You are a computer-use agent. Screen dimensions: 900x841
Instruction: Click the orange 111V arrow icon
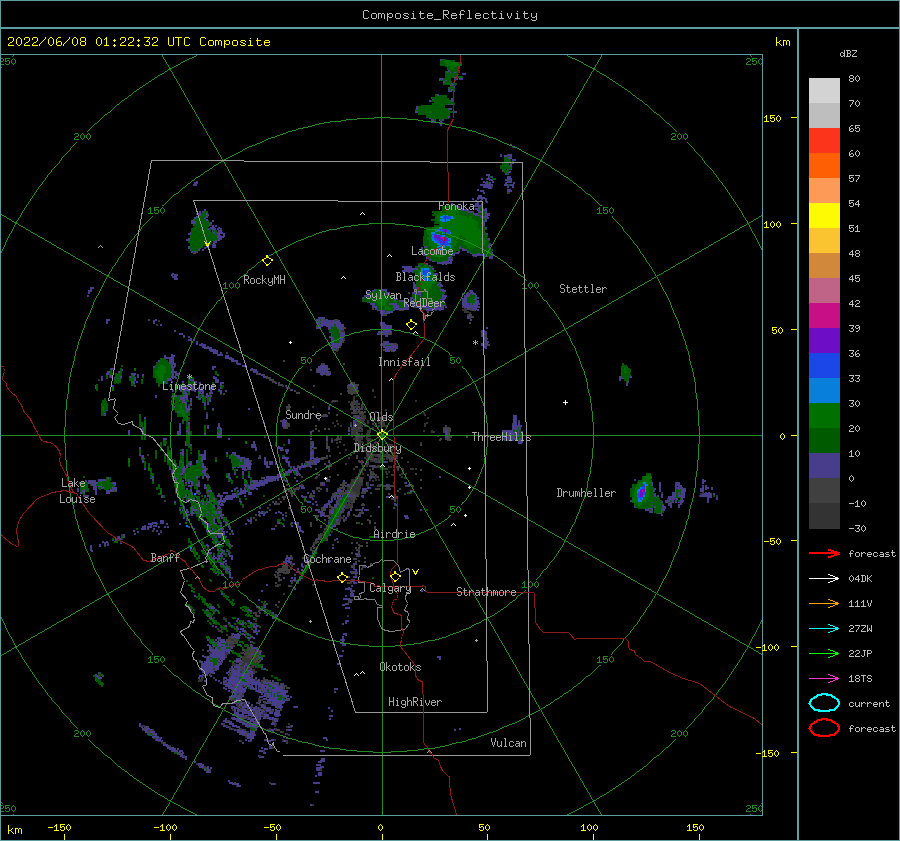tap(824, 603)
